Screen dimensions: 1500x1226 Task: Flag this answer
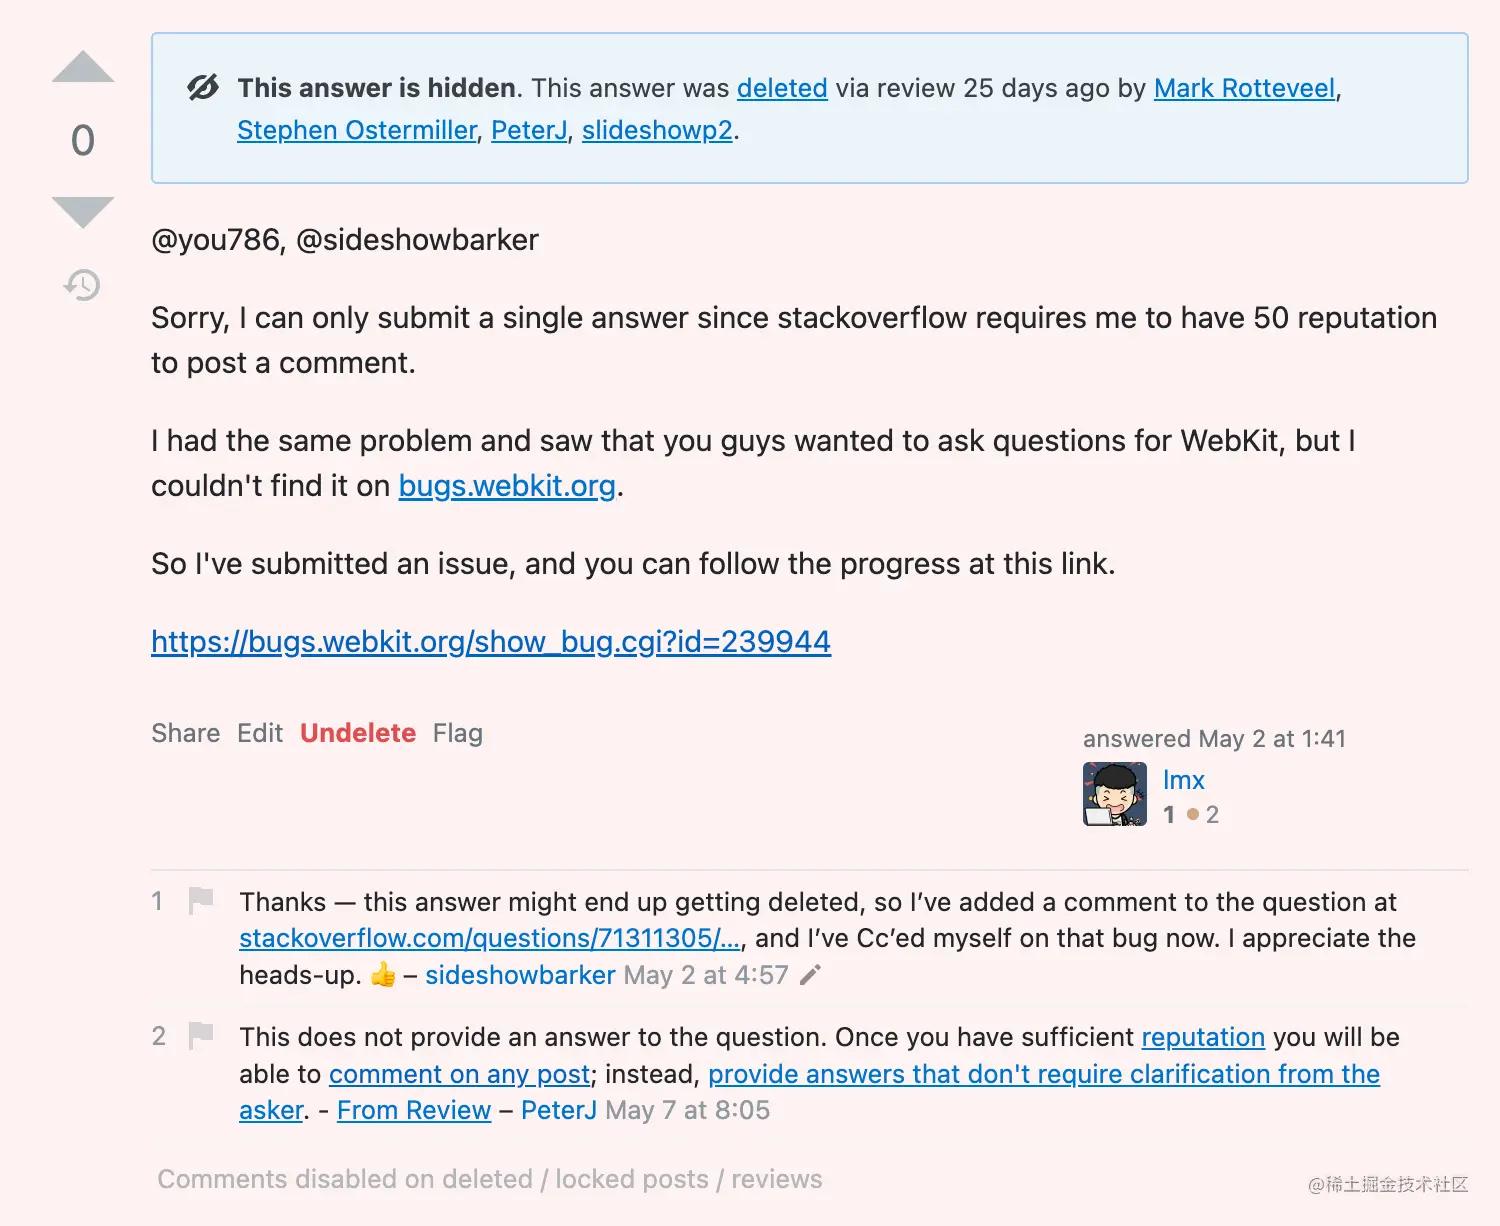pyautogui.click(x=458, y=733)
